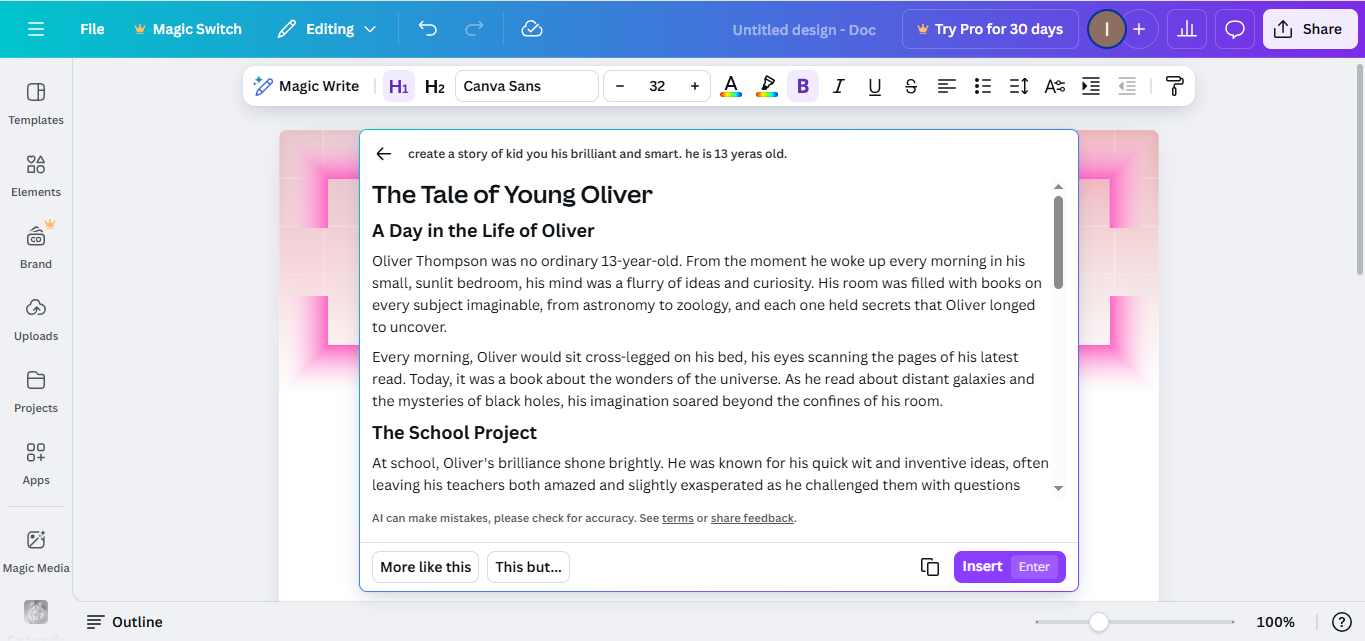
Task: Toggle bold formatting off
Action: coord(802,86)
